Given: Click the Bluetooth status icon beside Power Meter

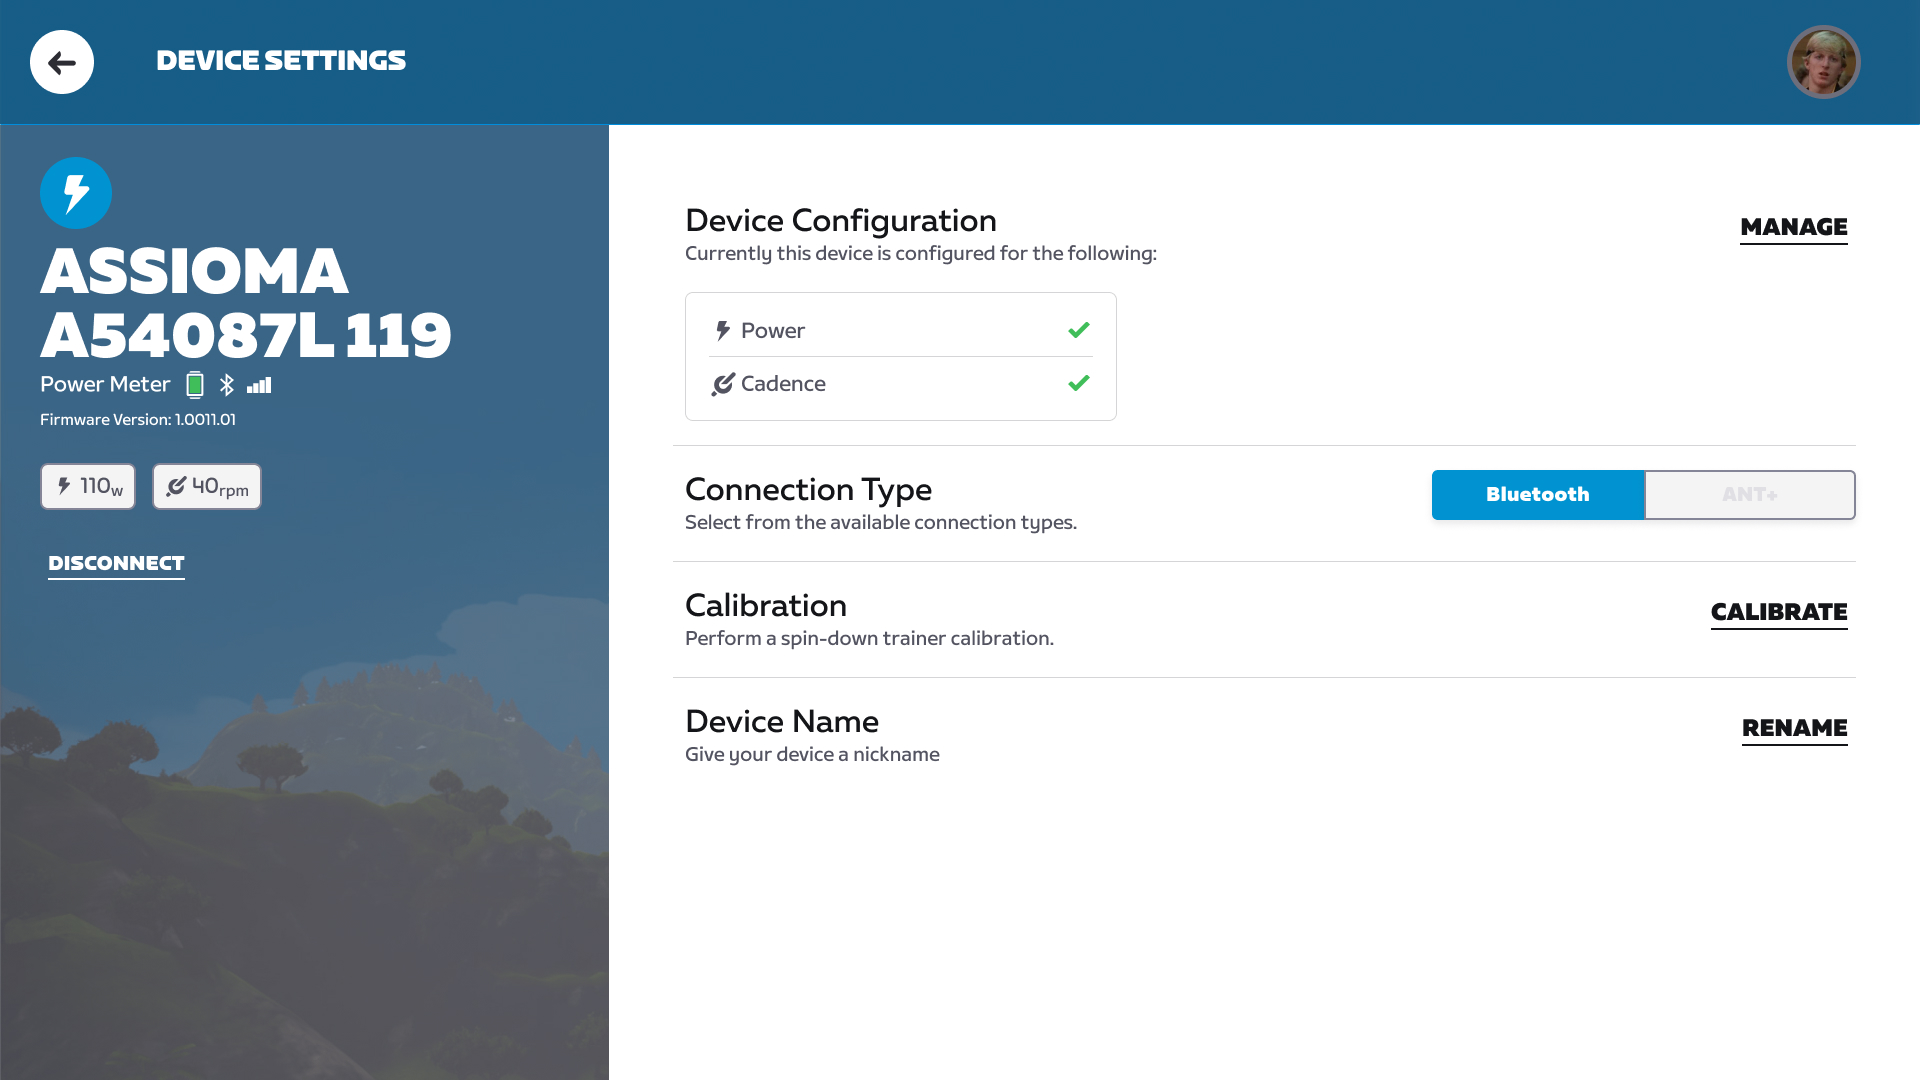Looking at the screenshot, I should click(227, 385).
